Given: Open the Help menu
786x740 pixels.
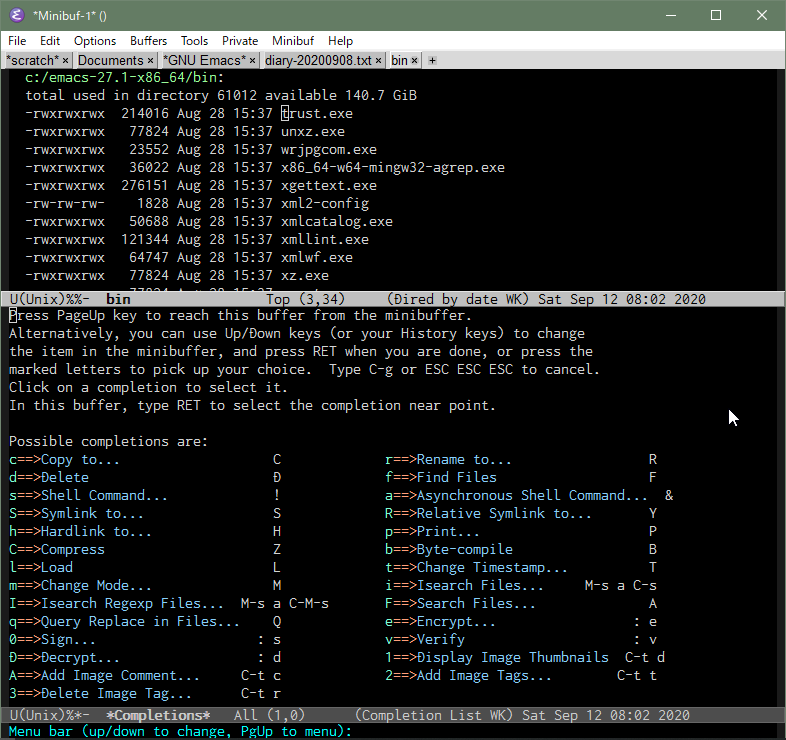Looking at the screenshot, I should 340,41.
